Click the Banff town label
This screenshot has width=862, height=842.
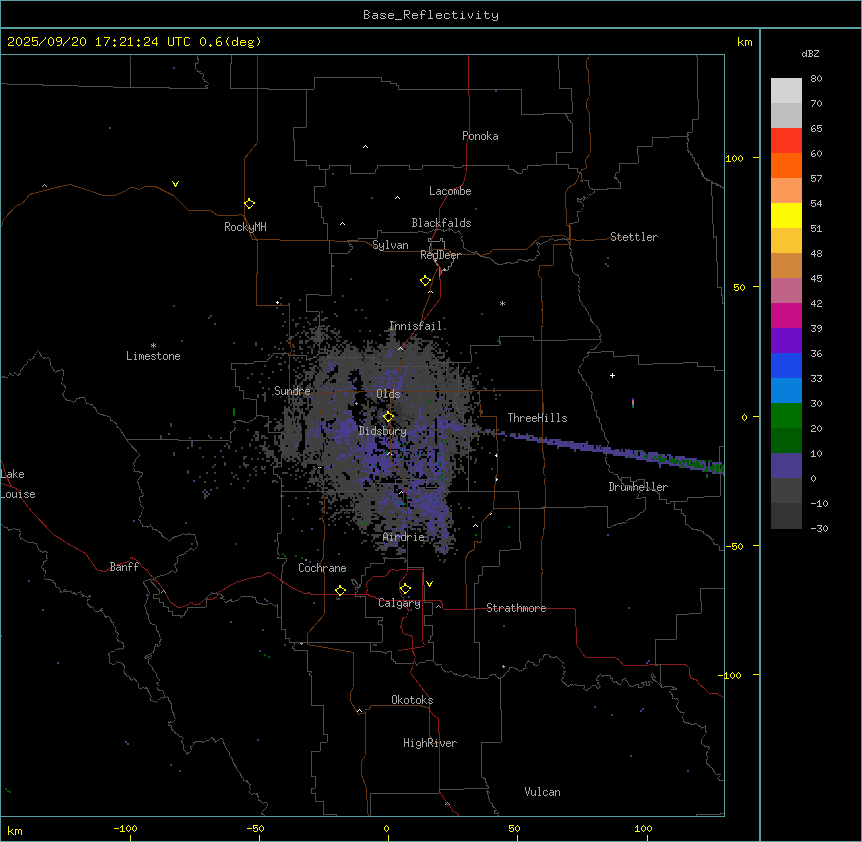(124, 567)
